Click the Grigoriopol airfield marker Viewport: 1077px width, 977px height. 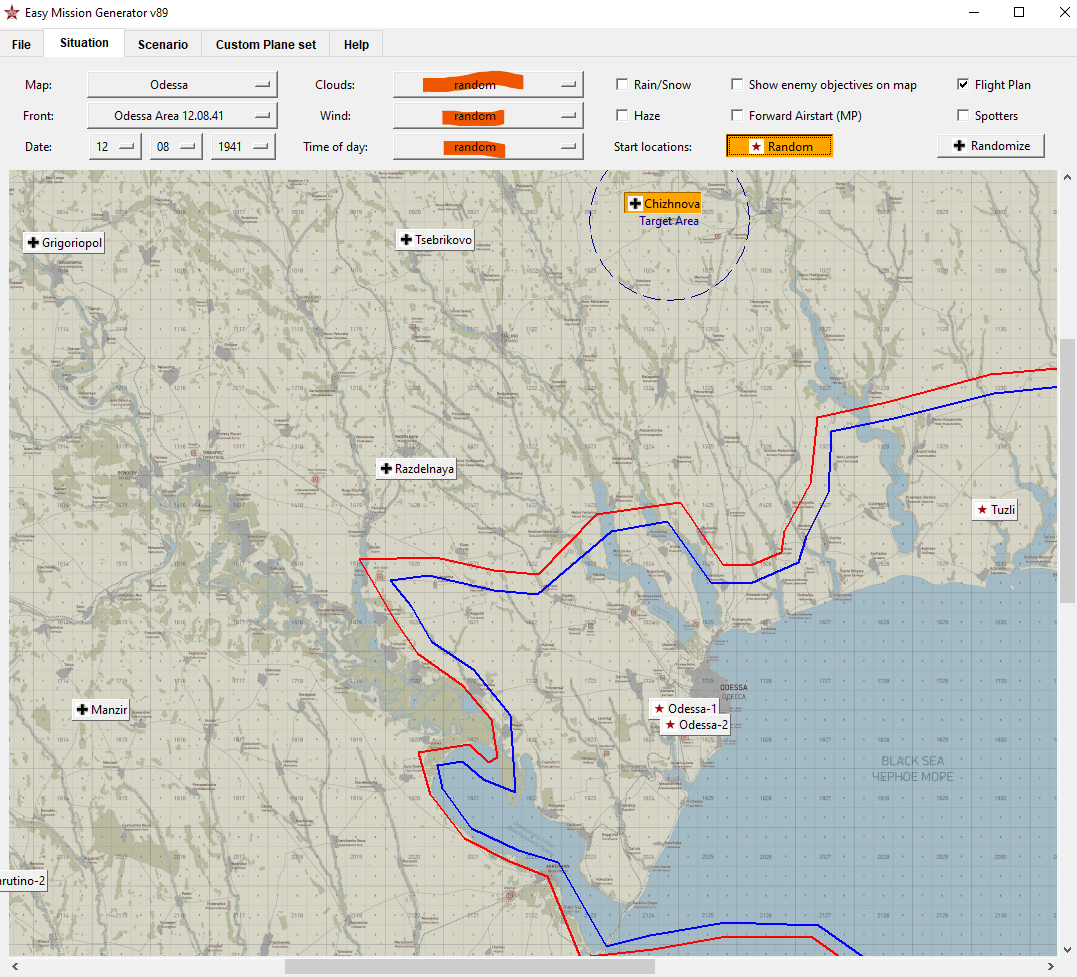pos(64,242)
